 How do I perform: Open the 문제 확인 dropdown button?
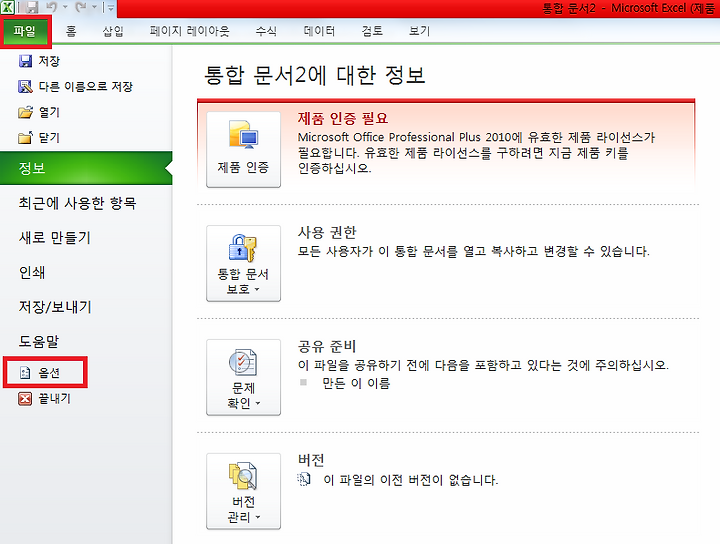pos(243,377)
